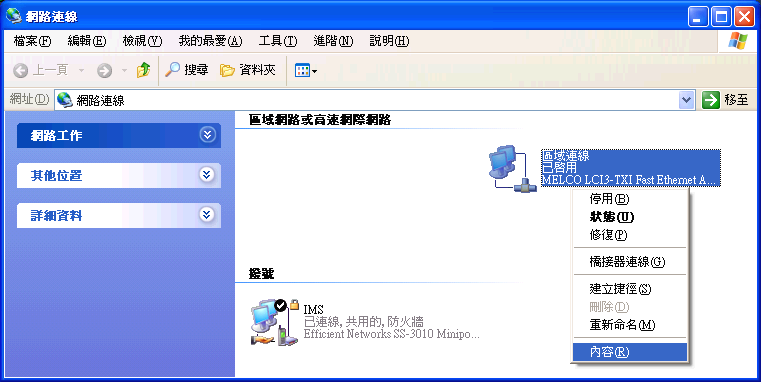Open the address bar dropdown arrow
The image size is (761, 382).
[686, 100]
